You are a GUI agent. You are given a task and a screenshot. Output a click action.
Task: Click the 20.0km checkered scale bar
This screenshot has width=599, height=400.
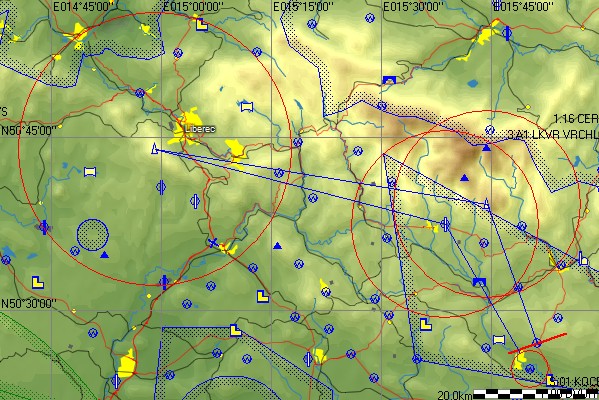point(536,394)
